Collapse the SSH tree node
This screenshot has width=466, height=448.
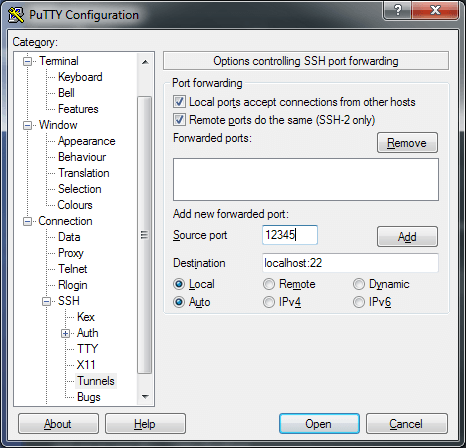coord(46,302)
